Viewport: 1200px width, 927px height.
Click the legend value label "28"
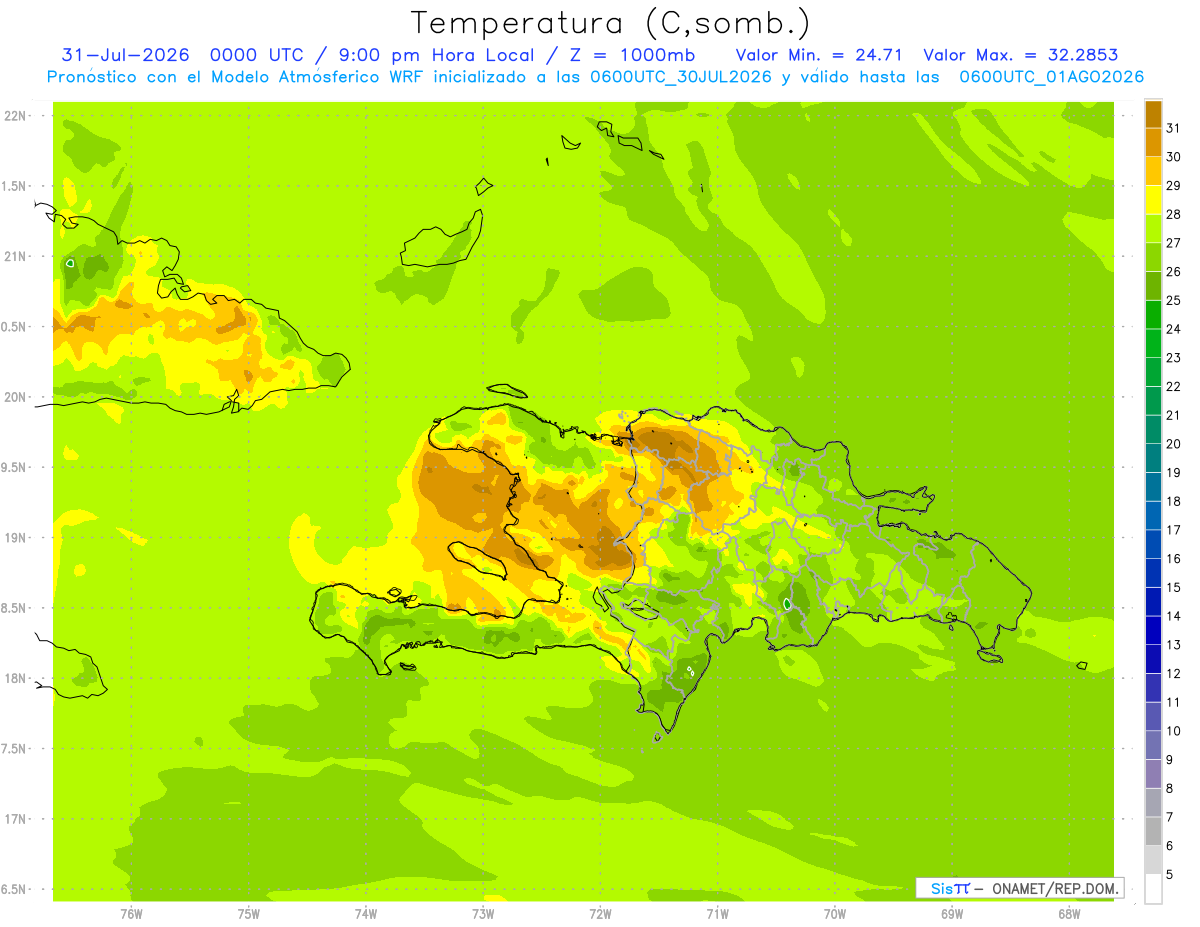tap(1173, 214)
